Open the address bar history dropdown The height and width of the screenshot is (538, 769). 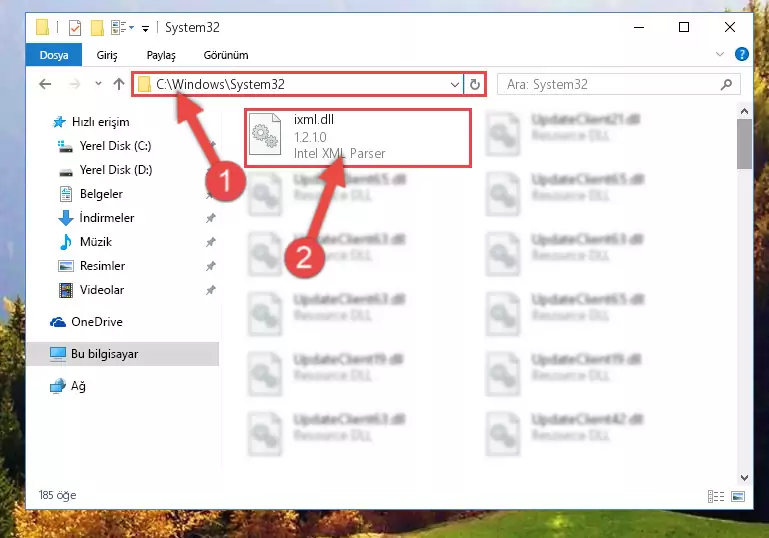tap(455, 84)
